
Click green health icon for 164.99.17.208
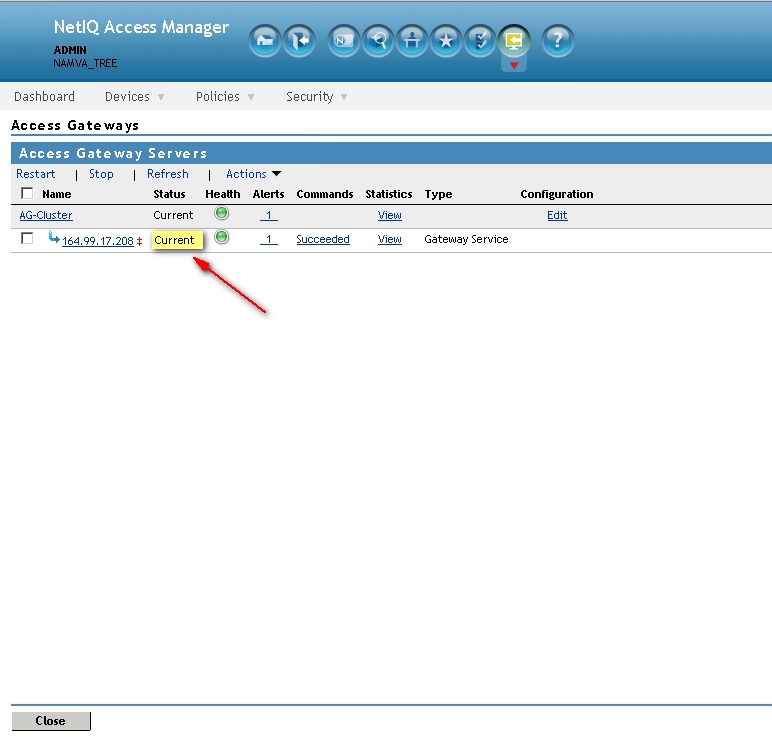222,237
